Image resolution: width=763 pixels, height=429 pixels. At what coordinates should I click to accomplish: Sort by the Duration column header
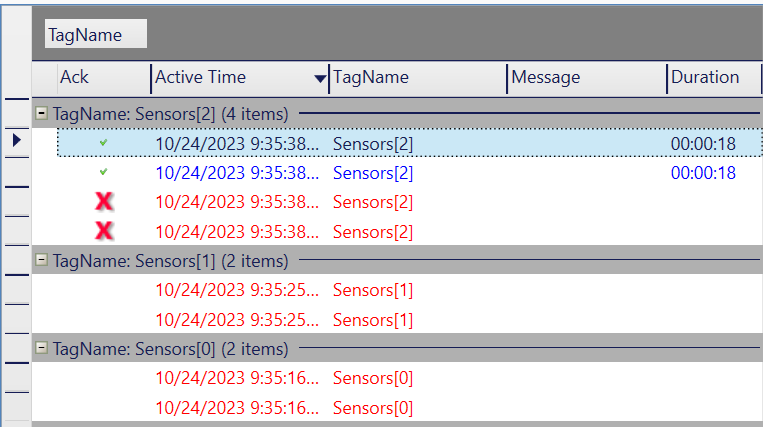[714, 78]
